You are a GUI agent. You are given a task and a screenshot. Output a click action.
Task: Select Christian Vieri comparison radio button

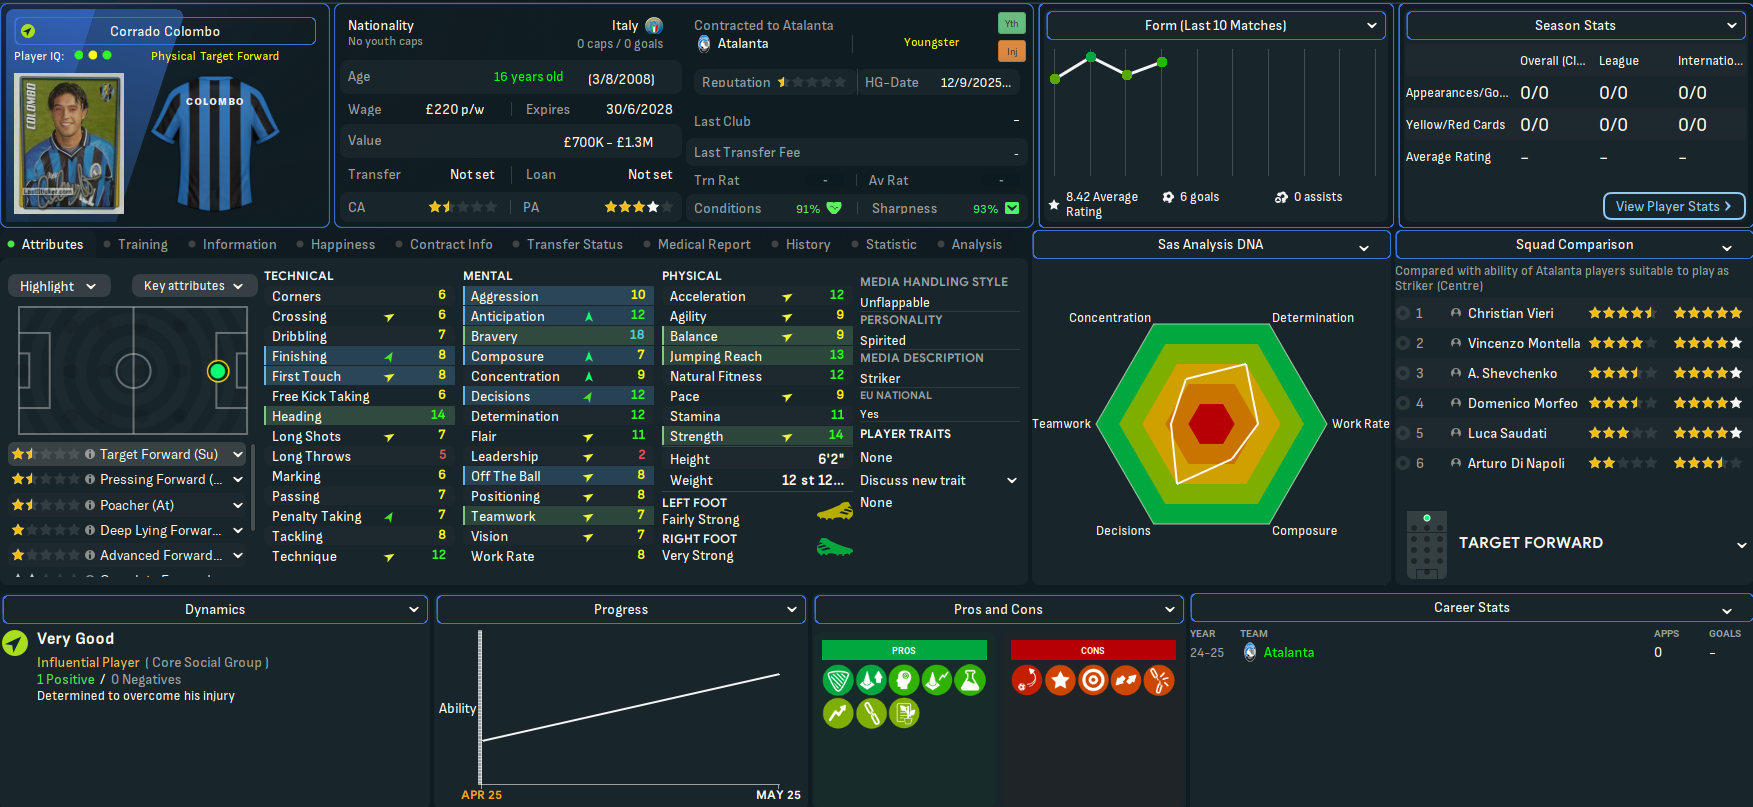(1403, 313)
